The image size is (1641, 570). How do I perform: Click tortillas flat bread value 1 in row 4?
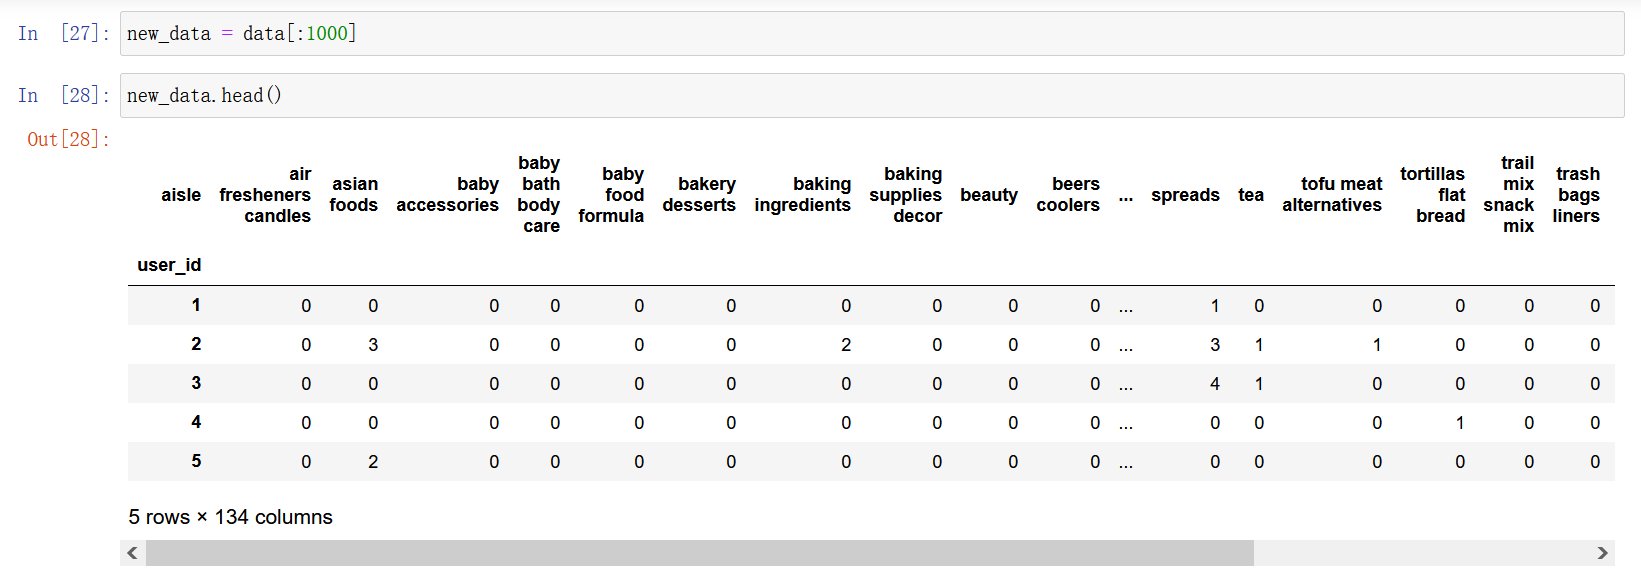(1460, 423)
